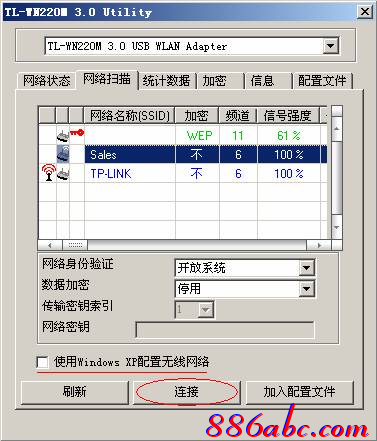Screen dimensions: 377x441
Task: Click the 不 encryption cell in Sales row
Action: pos(197,154)
